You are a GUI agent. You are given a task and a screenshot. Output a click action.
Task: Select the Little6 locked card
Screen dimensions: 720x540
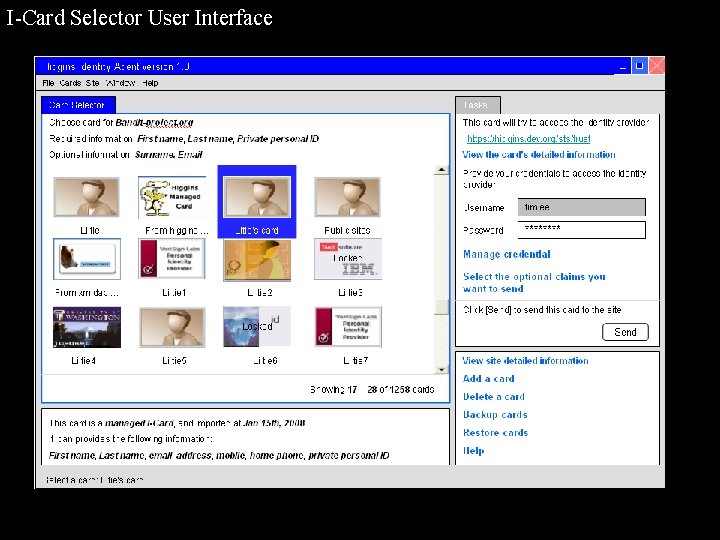pyautogui.click(x=257, y=326)
